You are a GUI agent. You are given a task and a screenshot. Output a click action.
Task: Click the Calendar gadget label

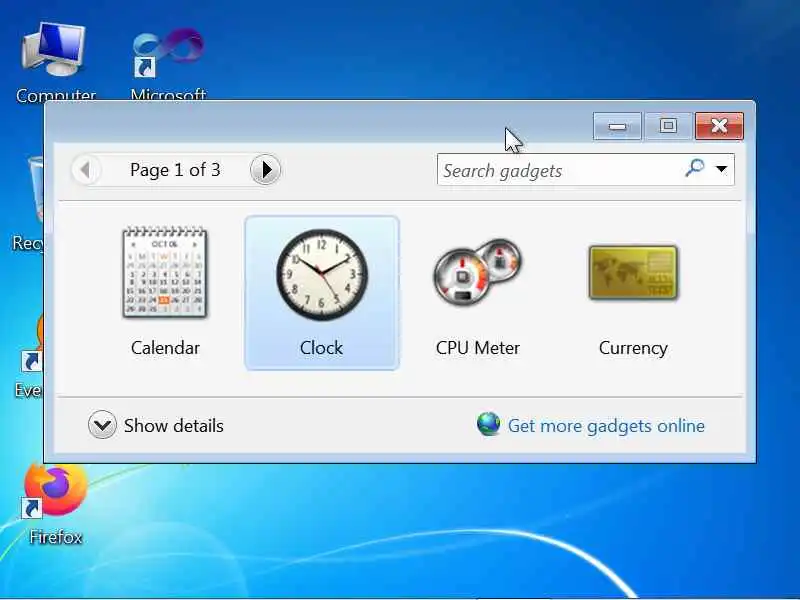tap(165, 348)
